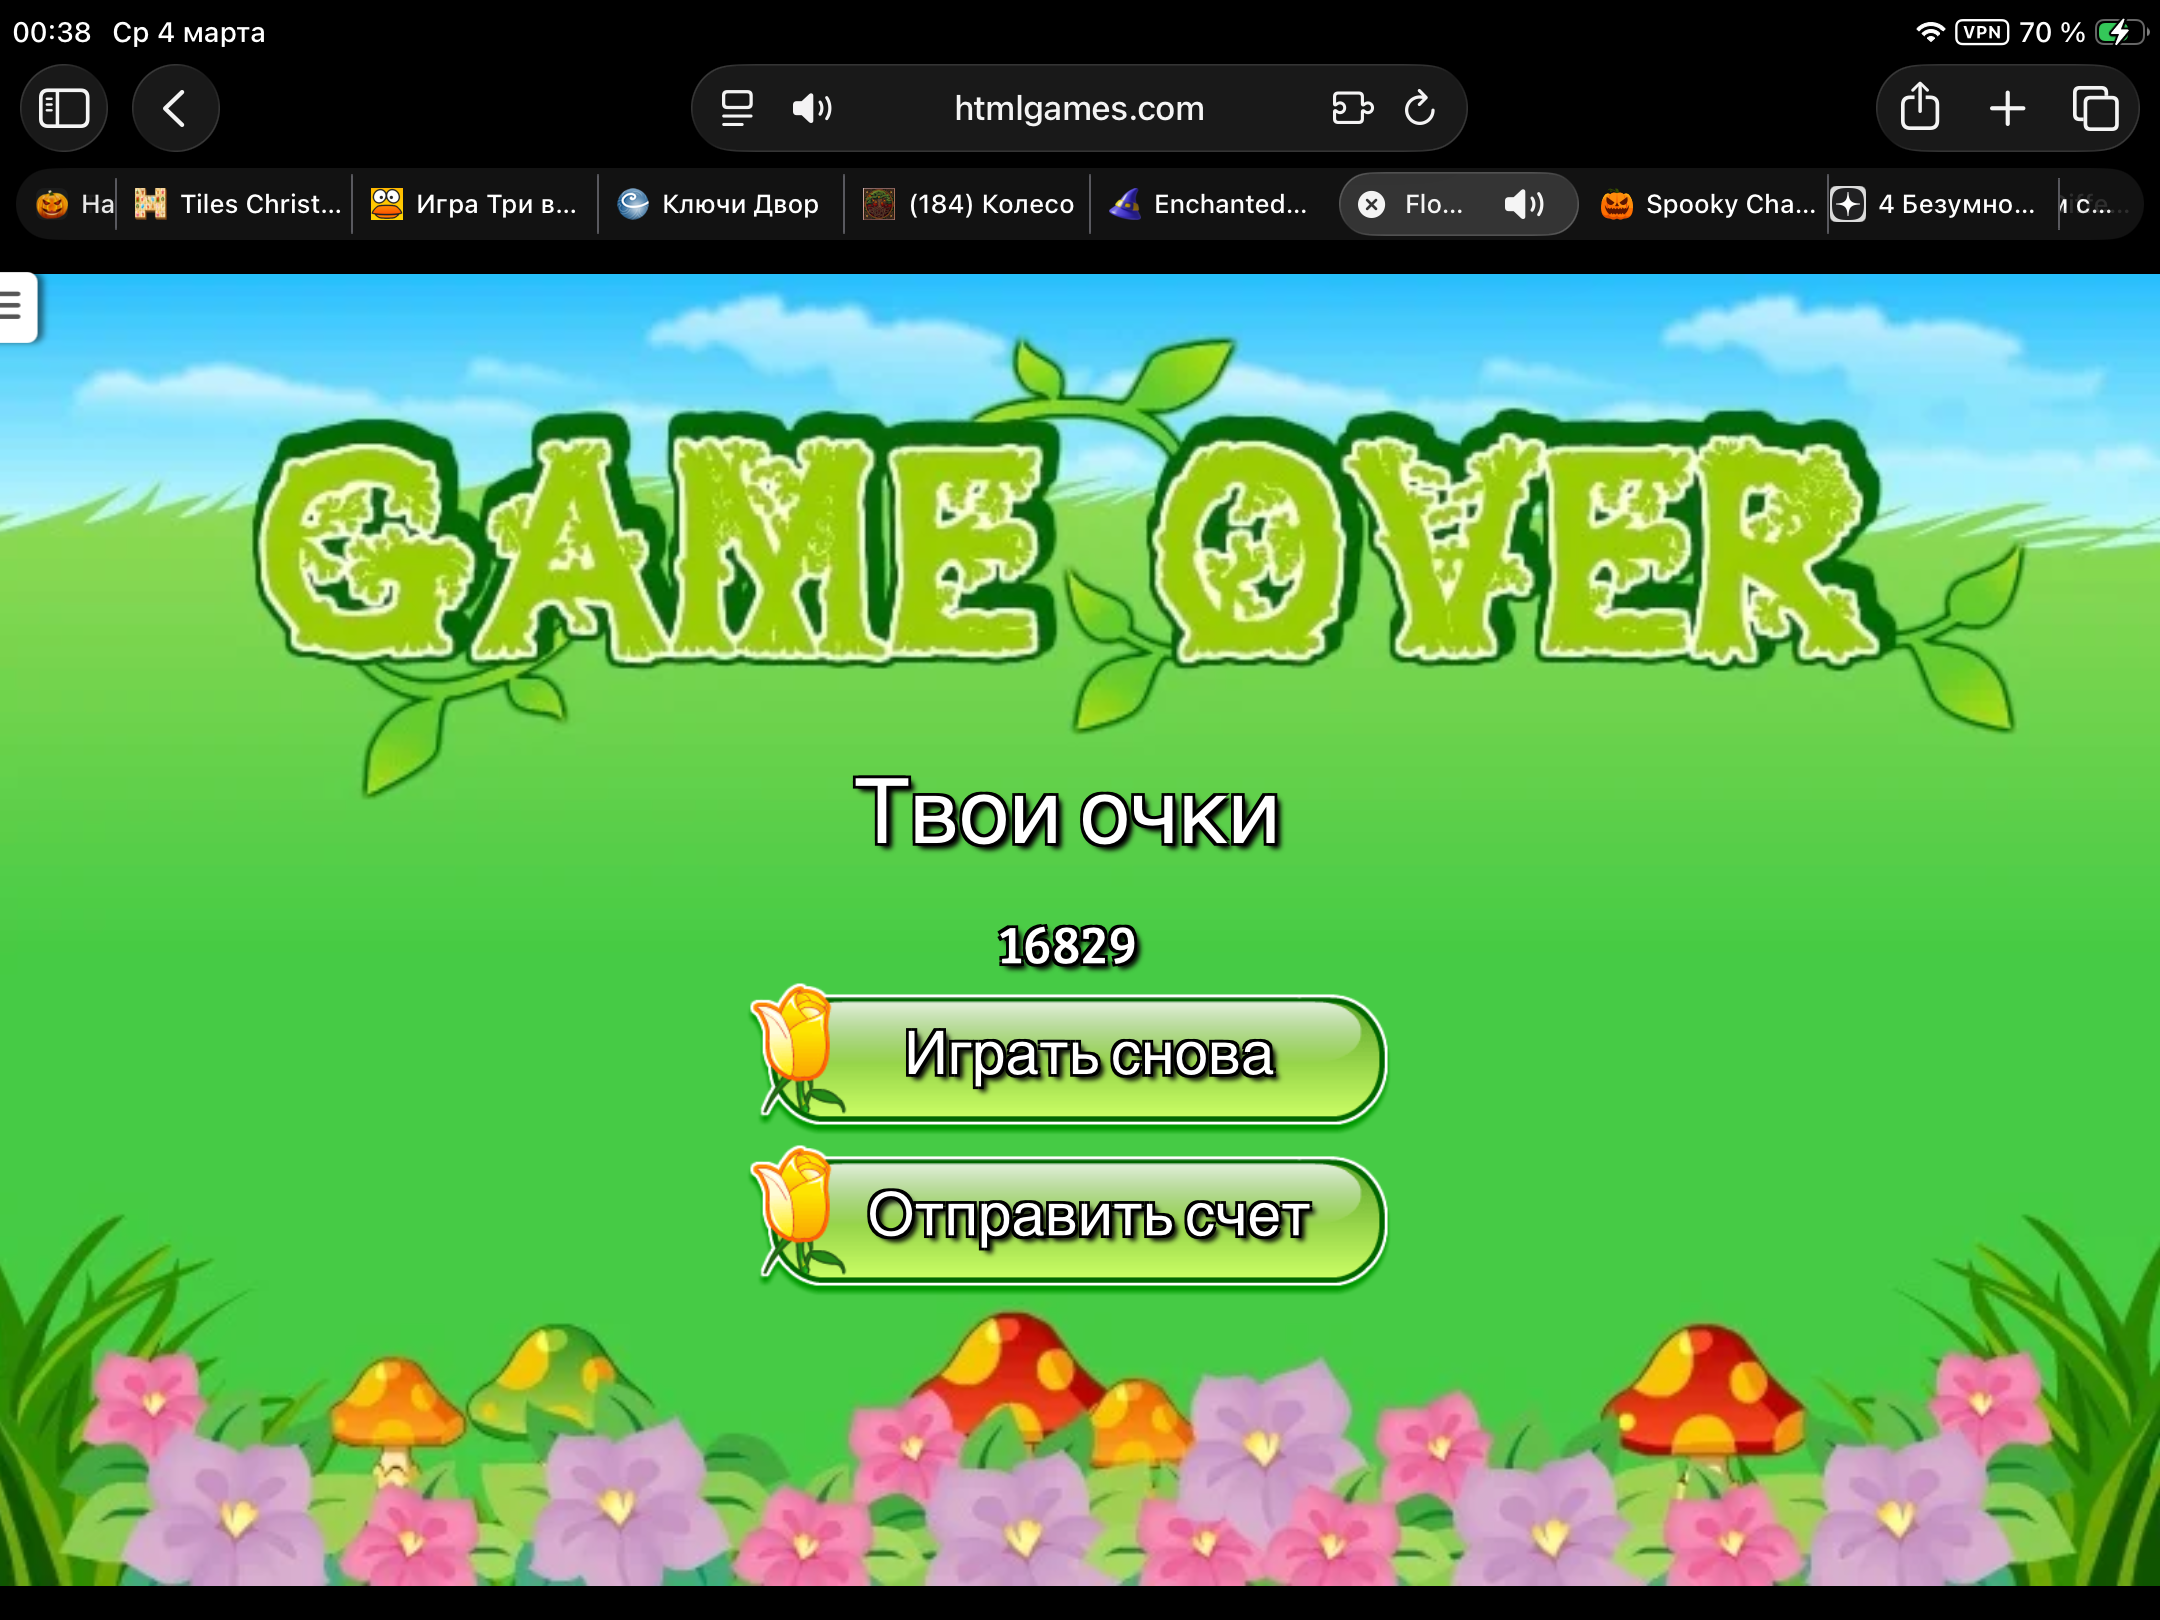The width and height of the screenshot is (2160, 1620).
Task: Open the page format menu icon
Action: click(x=737, y=108)
